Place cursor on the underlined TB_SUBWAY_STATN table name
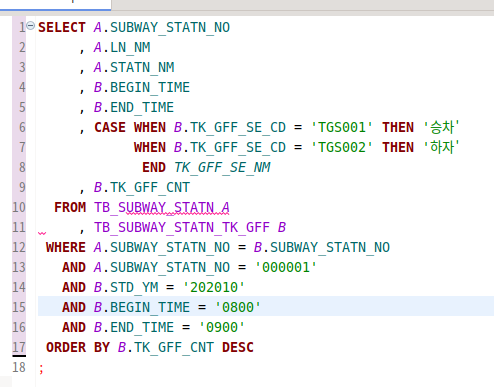494x387 pixels. tap(154, 208)
